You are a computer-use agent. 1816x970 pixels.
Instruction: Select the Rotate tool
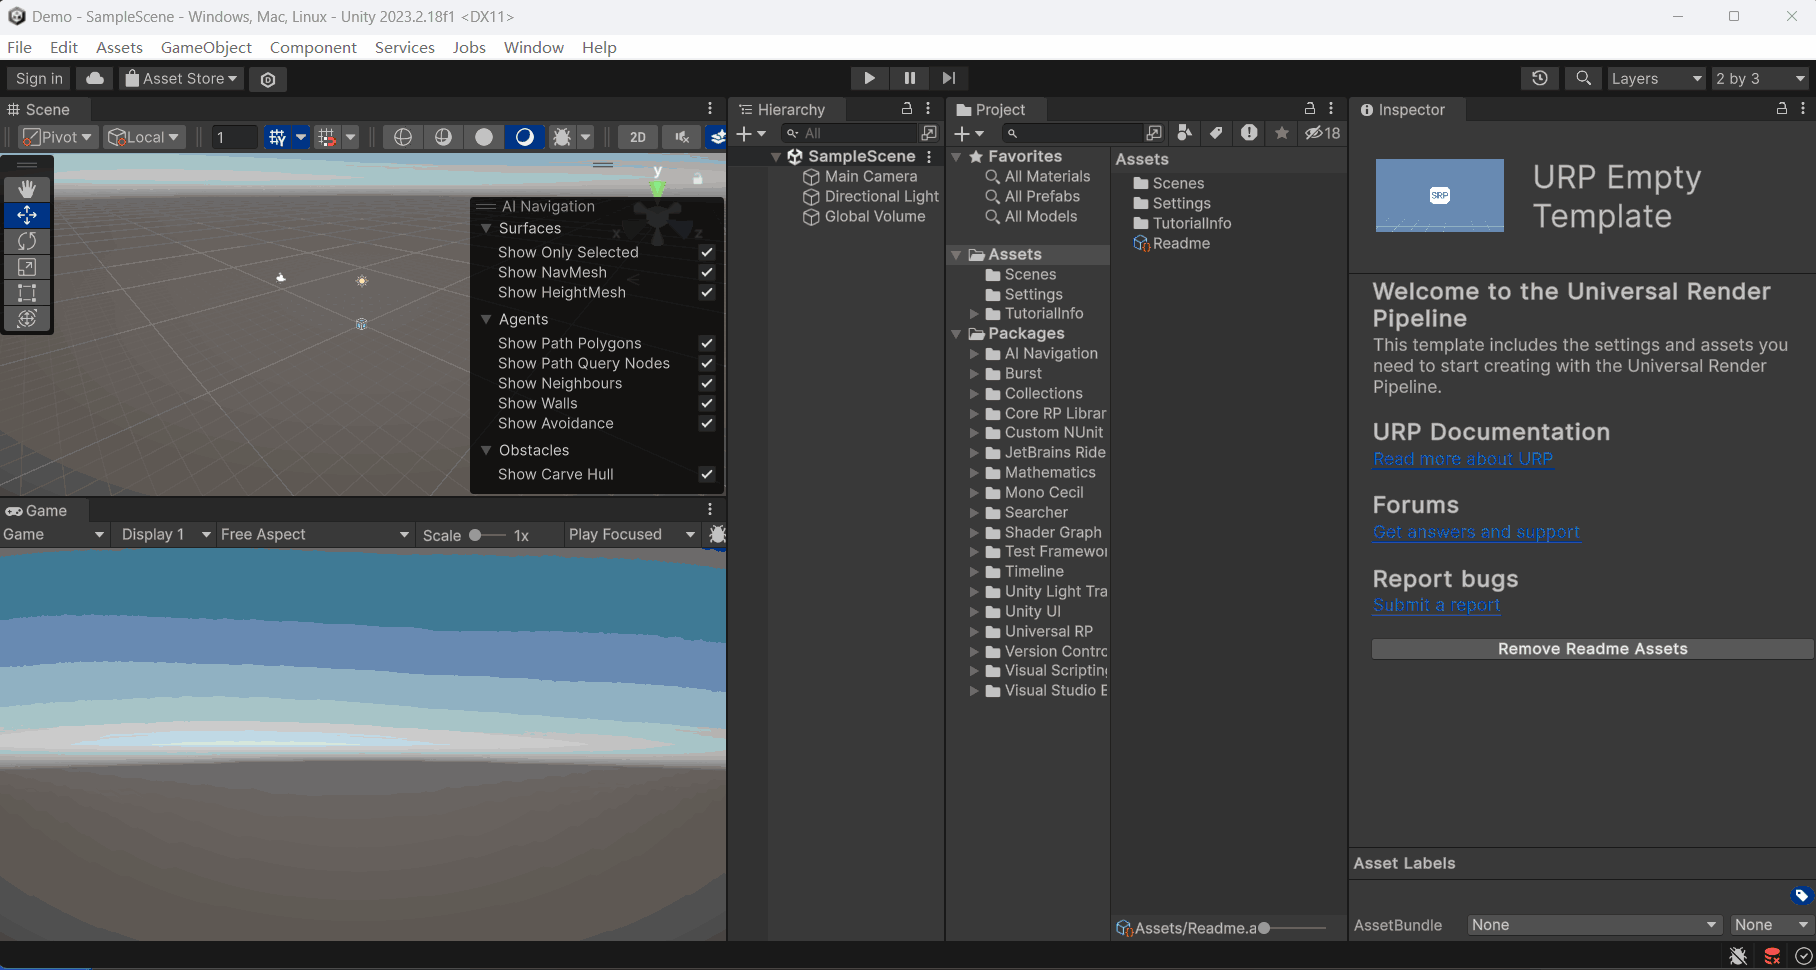click(x=27, y=241)
